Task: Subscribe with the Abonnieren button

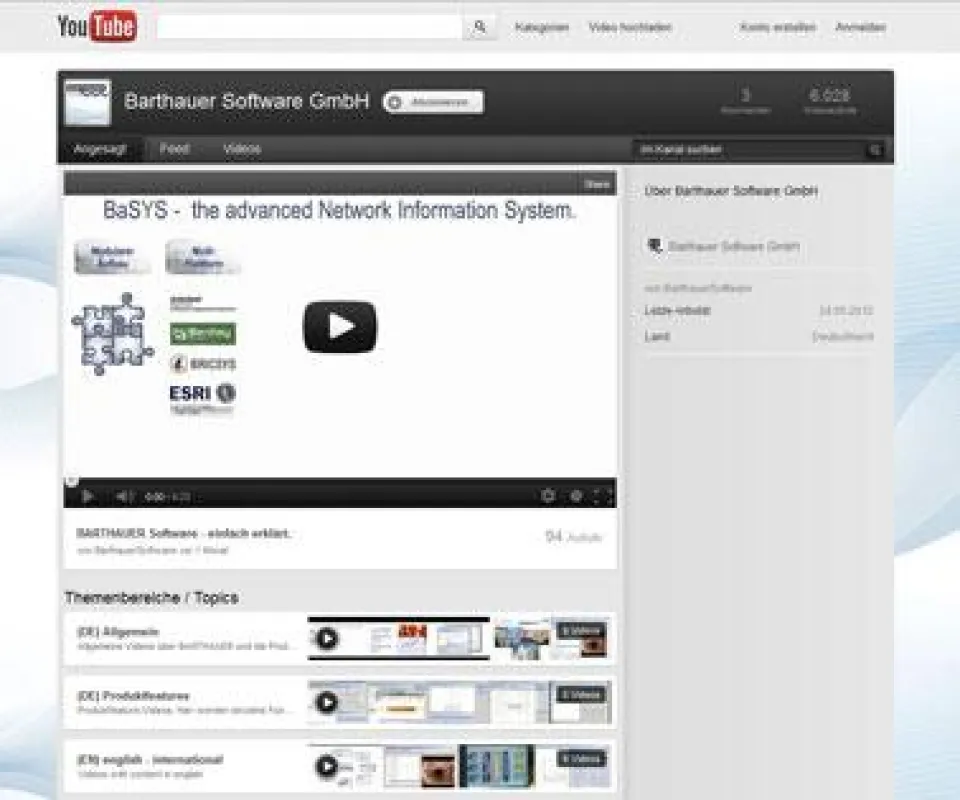Action: coord(433,102)
